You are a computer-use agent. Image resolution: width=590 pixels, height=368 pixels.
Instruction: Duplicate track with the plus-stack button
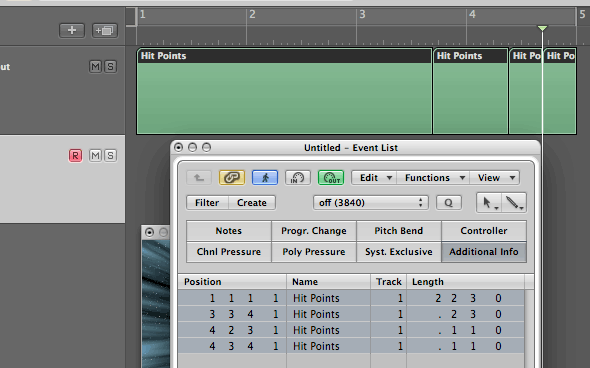(x=105, y=30)
